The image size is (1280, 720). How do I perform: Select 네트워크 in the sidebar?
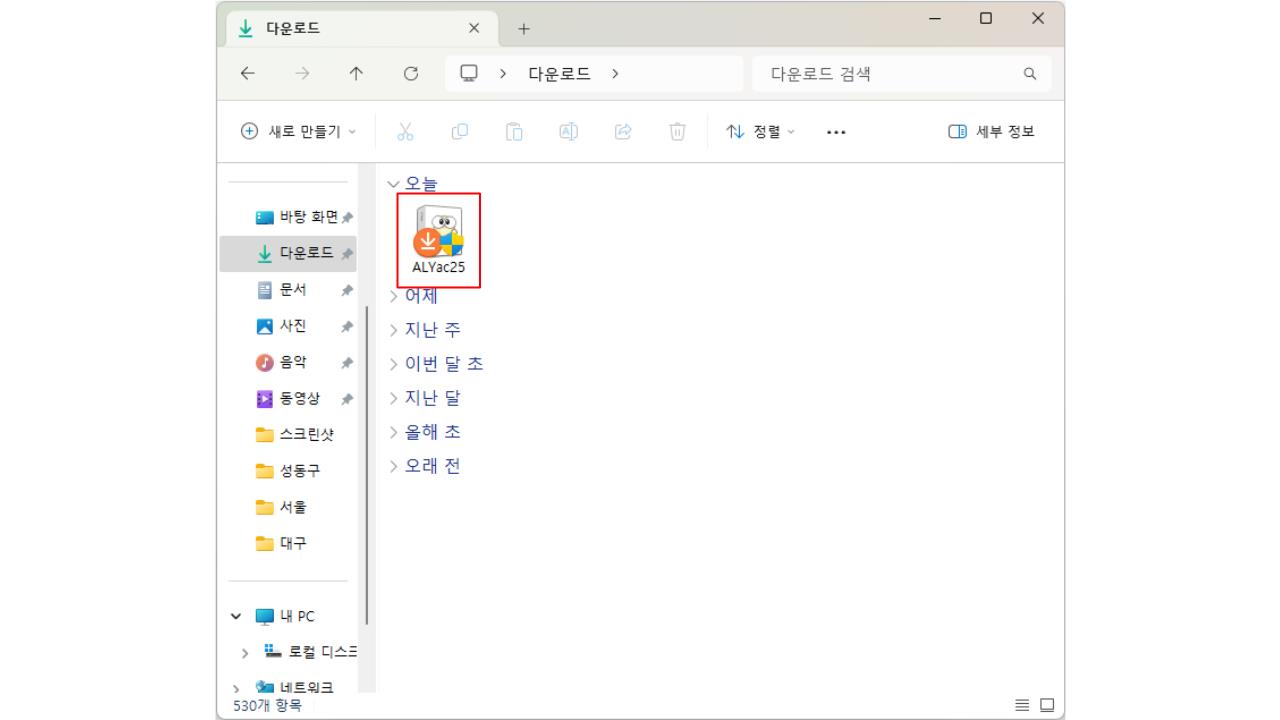295,687
